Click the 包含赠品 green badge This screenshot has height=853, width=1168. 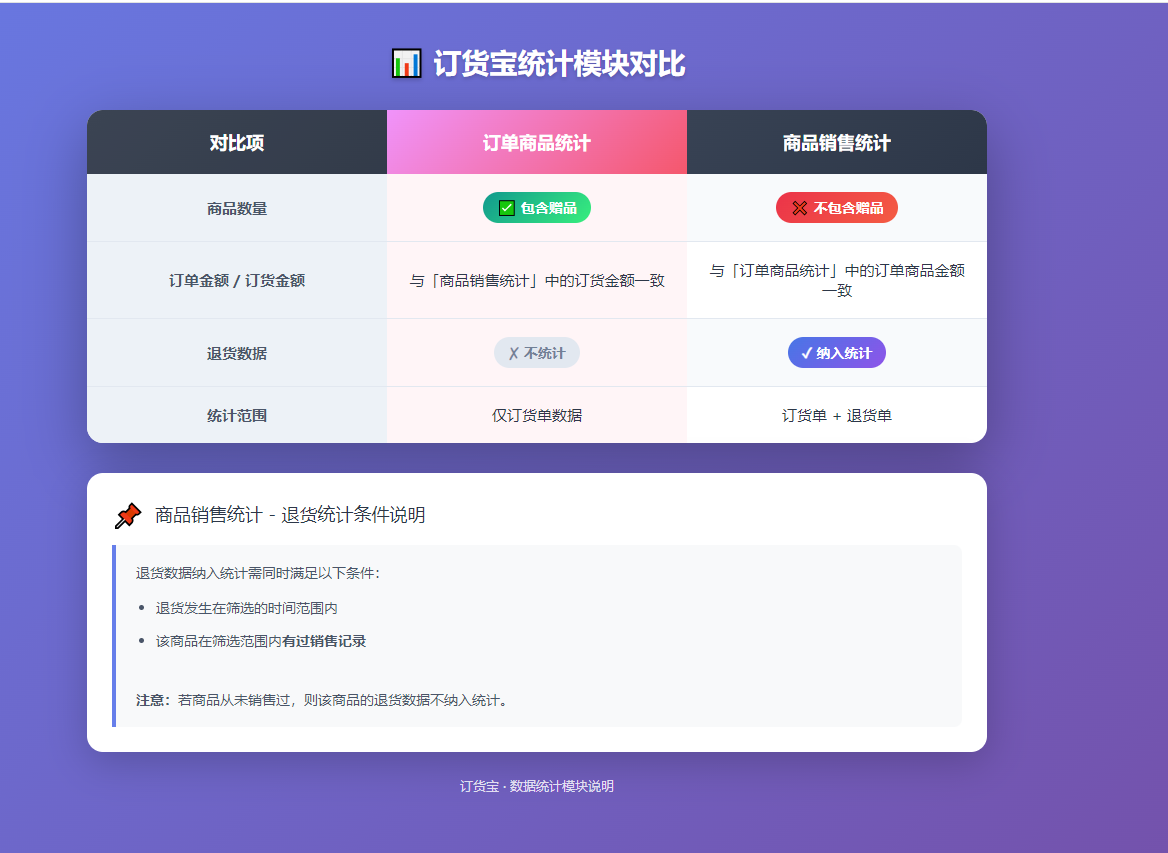[537, 208]
